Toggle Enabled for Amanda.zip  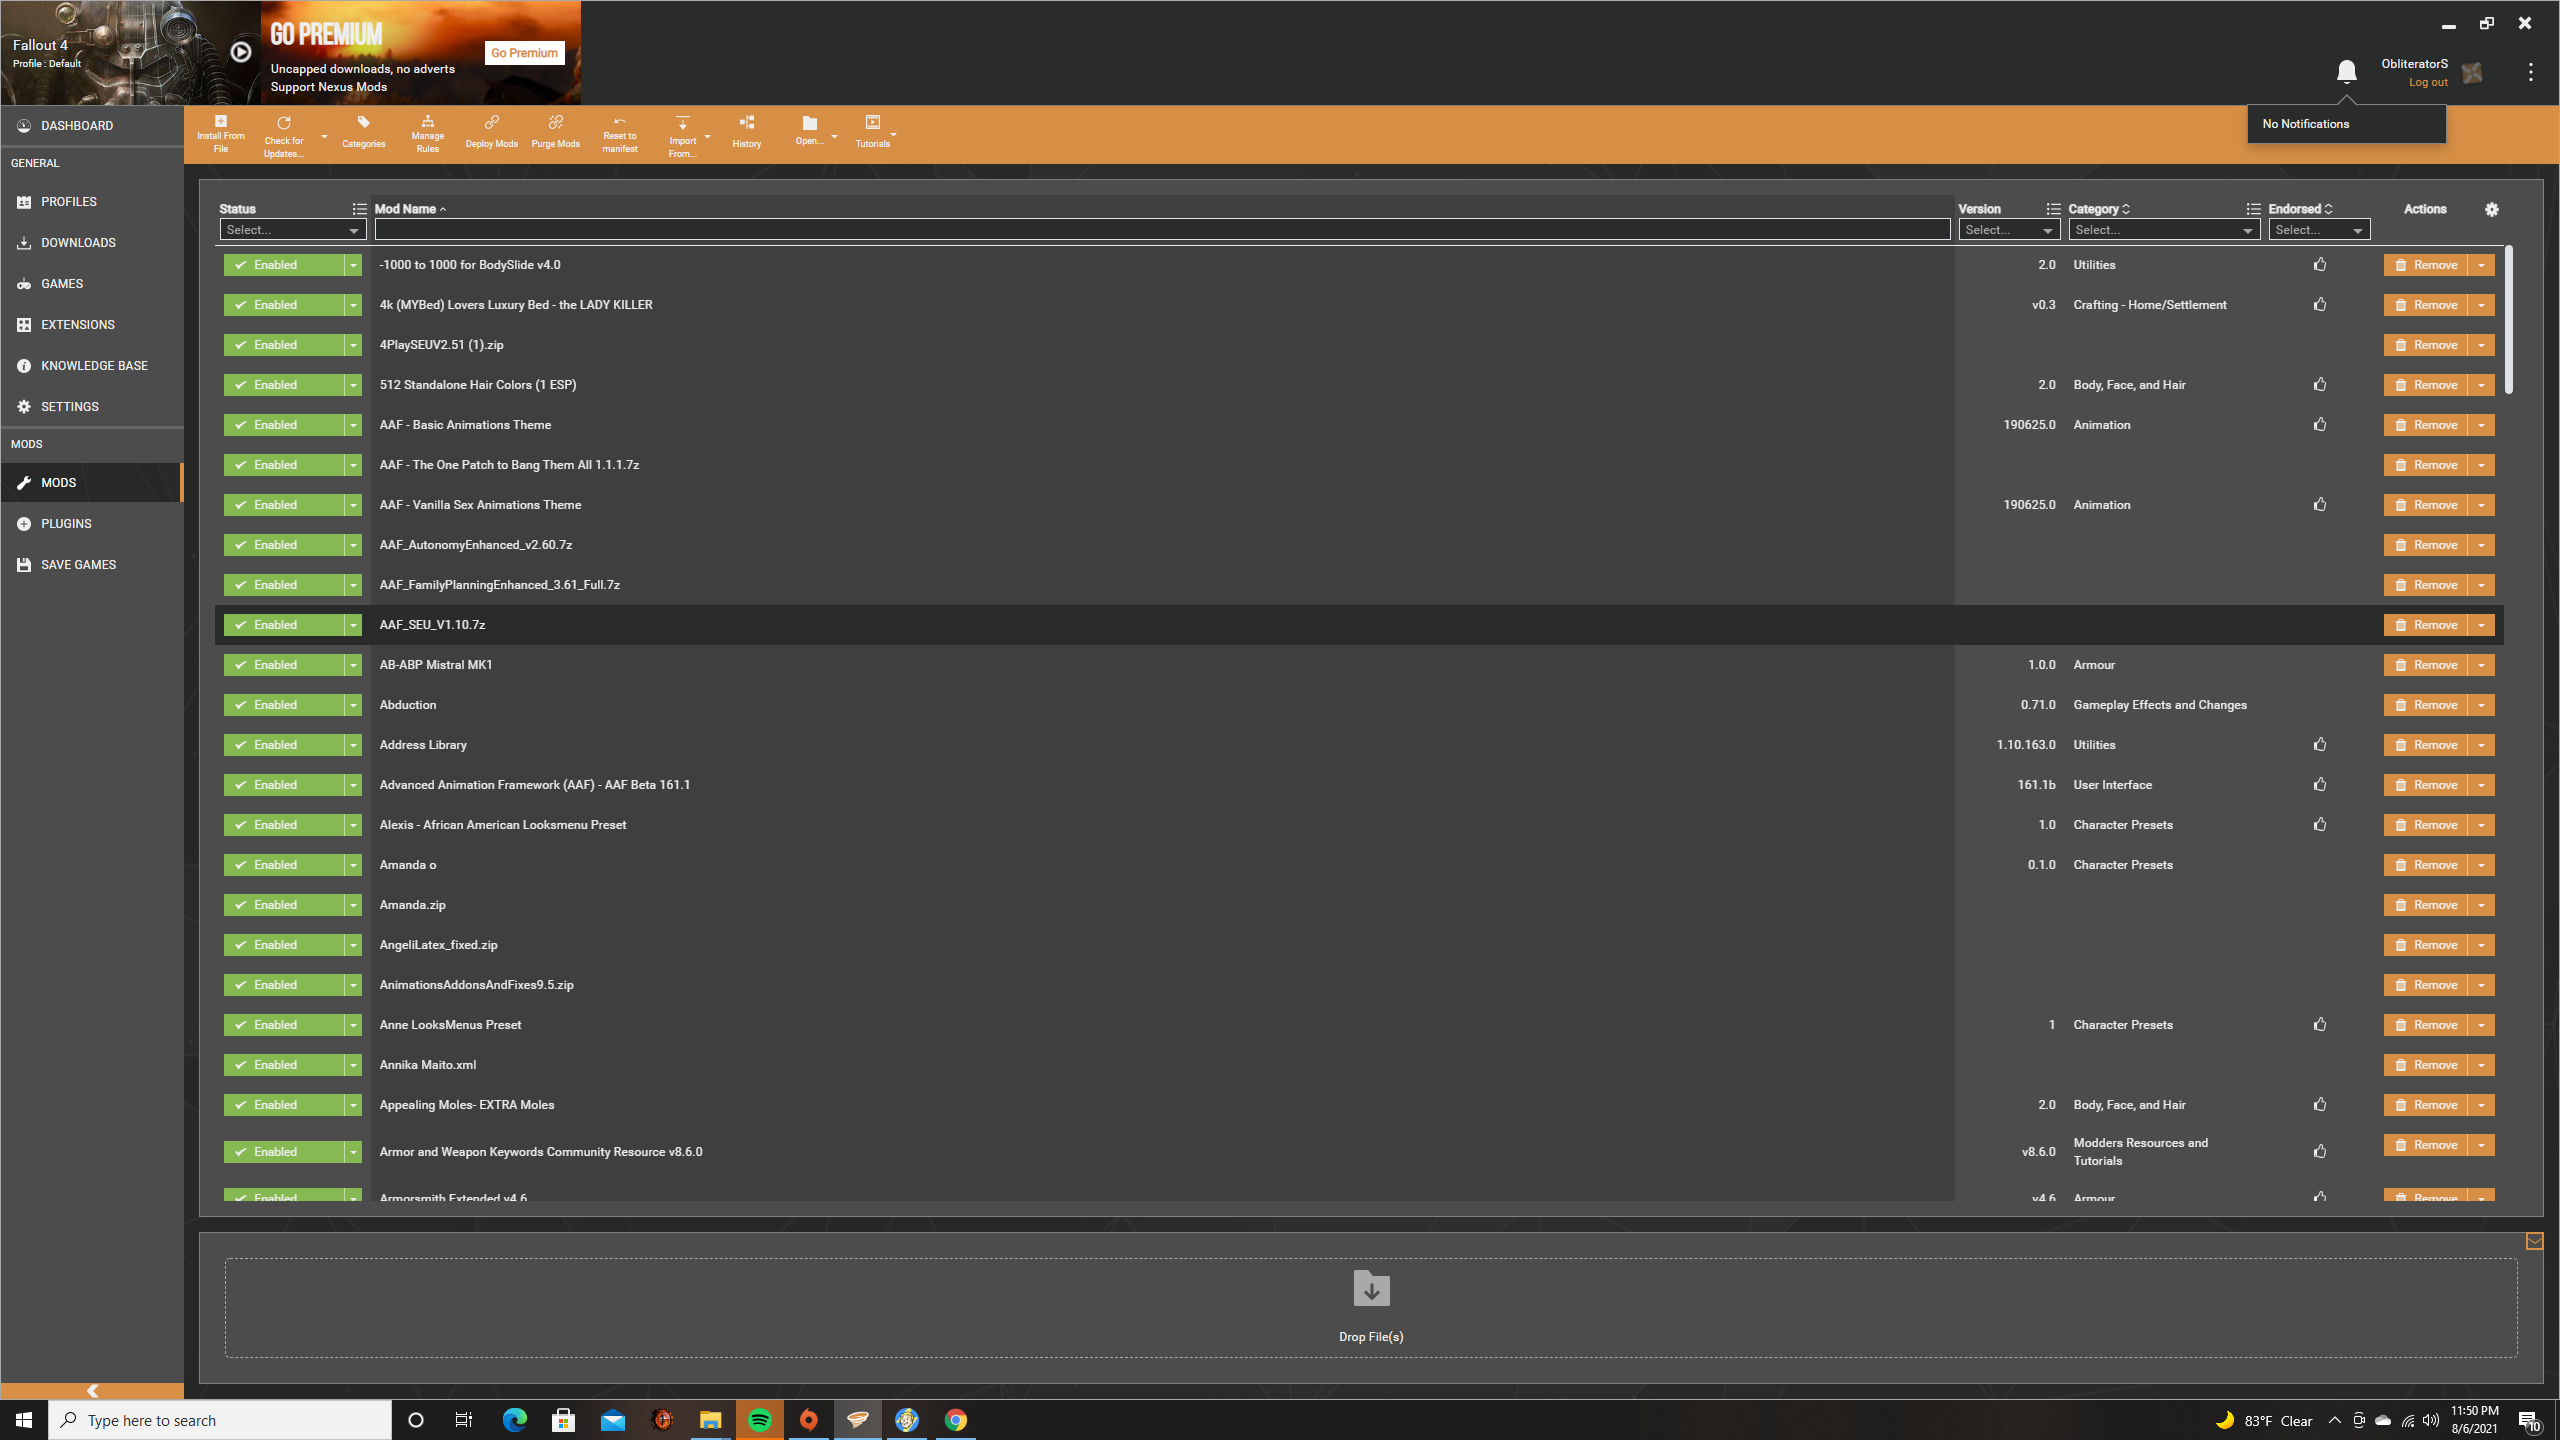[x=283, y=905]
